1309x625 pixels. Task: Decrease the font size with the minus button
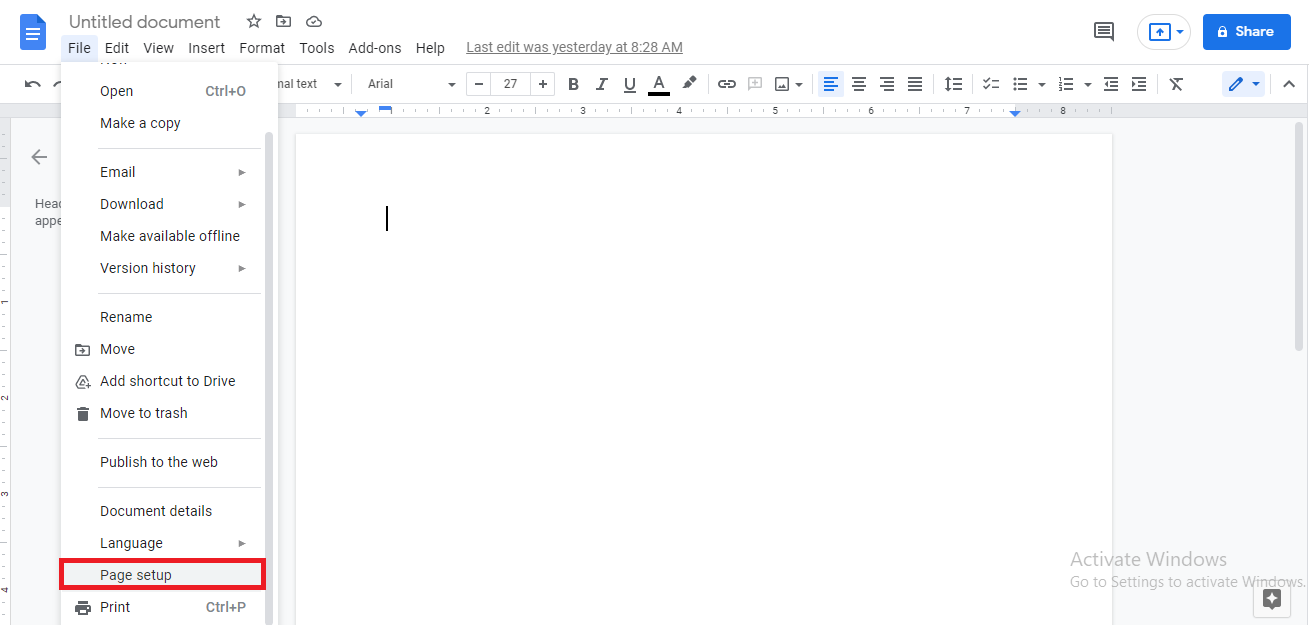[x=479, y=84]
